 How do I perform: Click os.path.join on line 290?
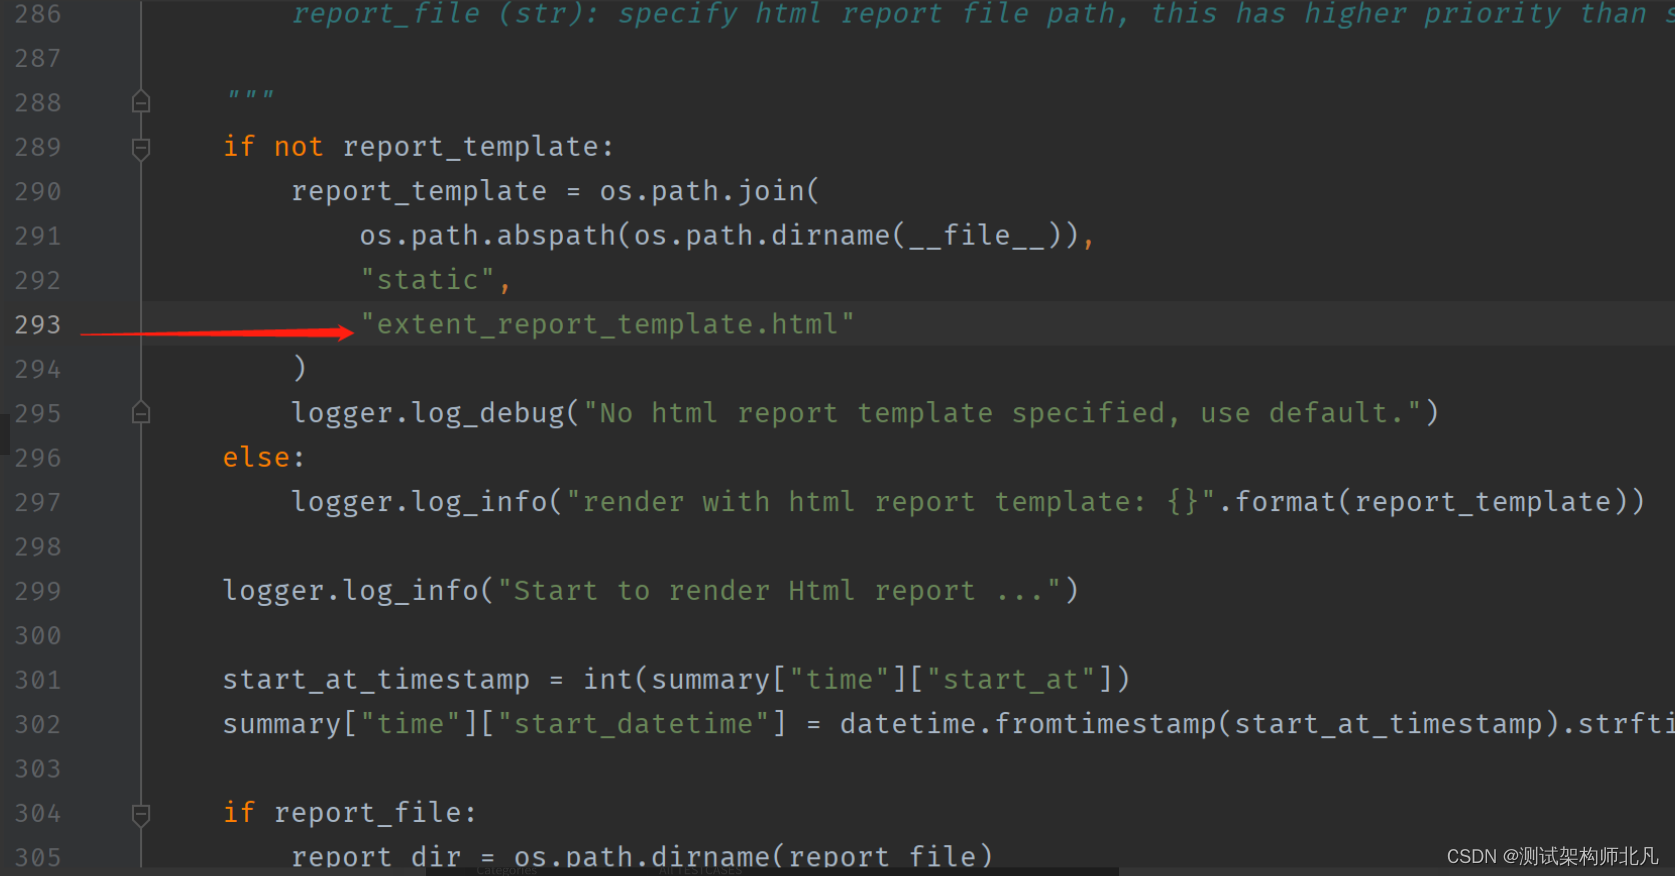708,191
